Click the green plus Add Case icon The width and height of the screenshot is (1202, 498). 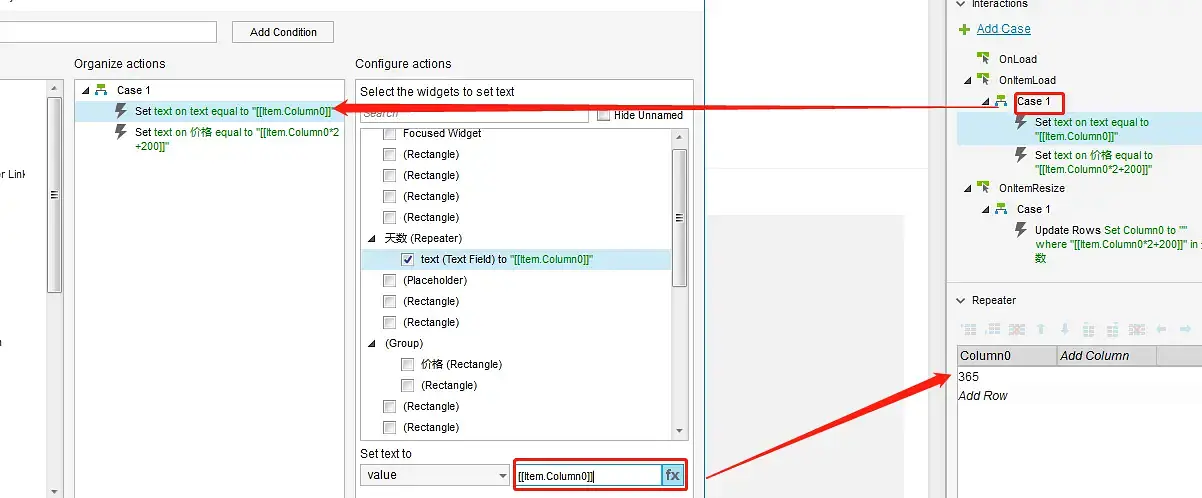[964, 30]
